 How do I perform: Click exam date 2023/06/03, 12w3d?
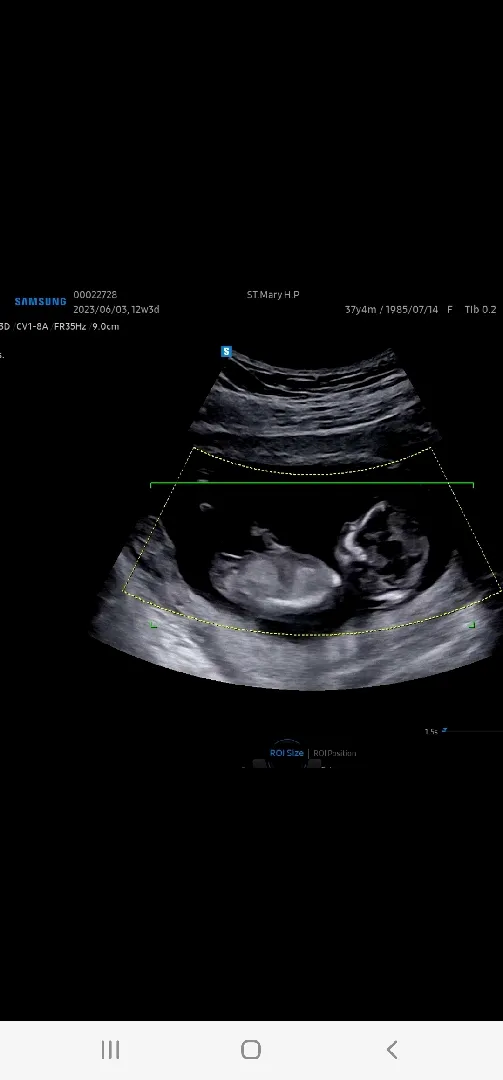(x=116, y=310)
